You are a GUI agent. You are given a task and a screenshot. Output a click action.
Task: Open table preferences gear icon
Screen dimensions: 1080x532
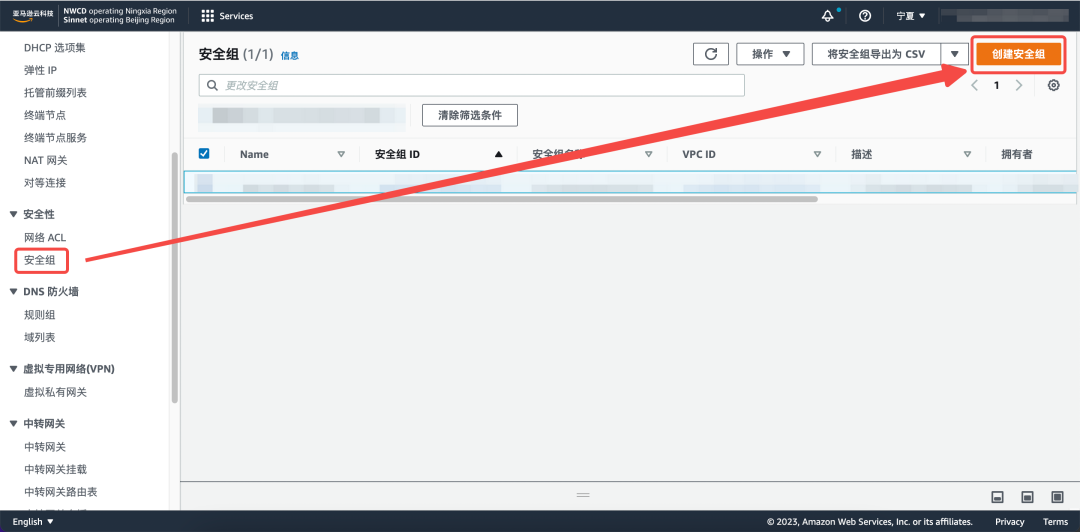(1053, 85)
